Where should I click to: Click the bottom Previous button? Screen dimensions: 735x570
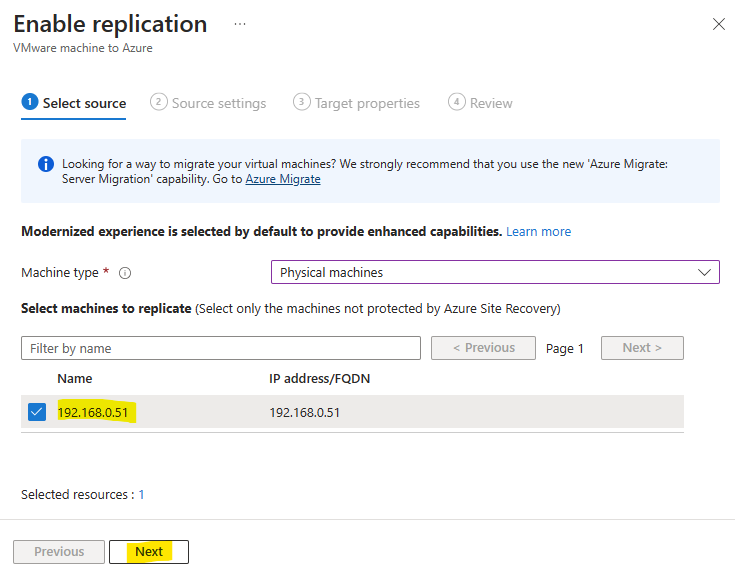[59, 552]
